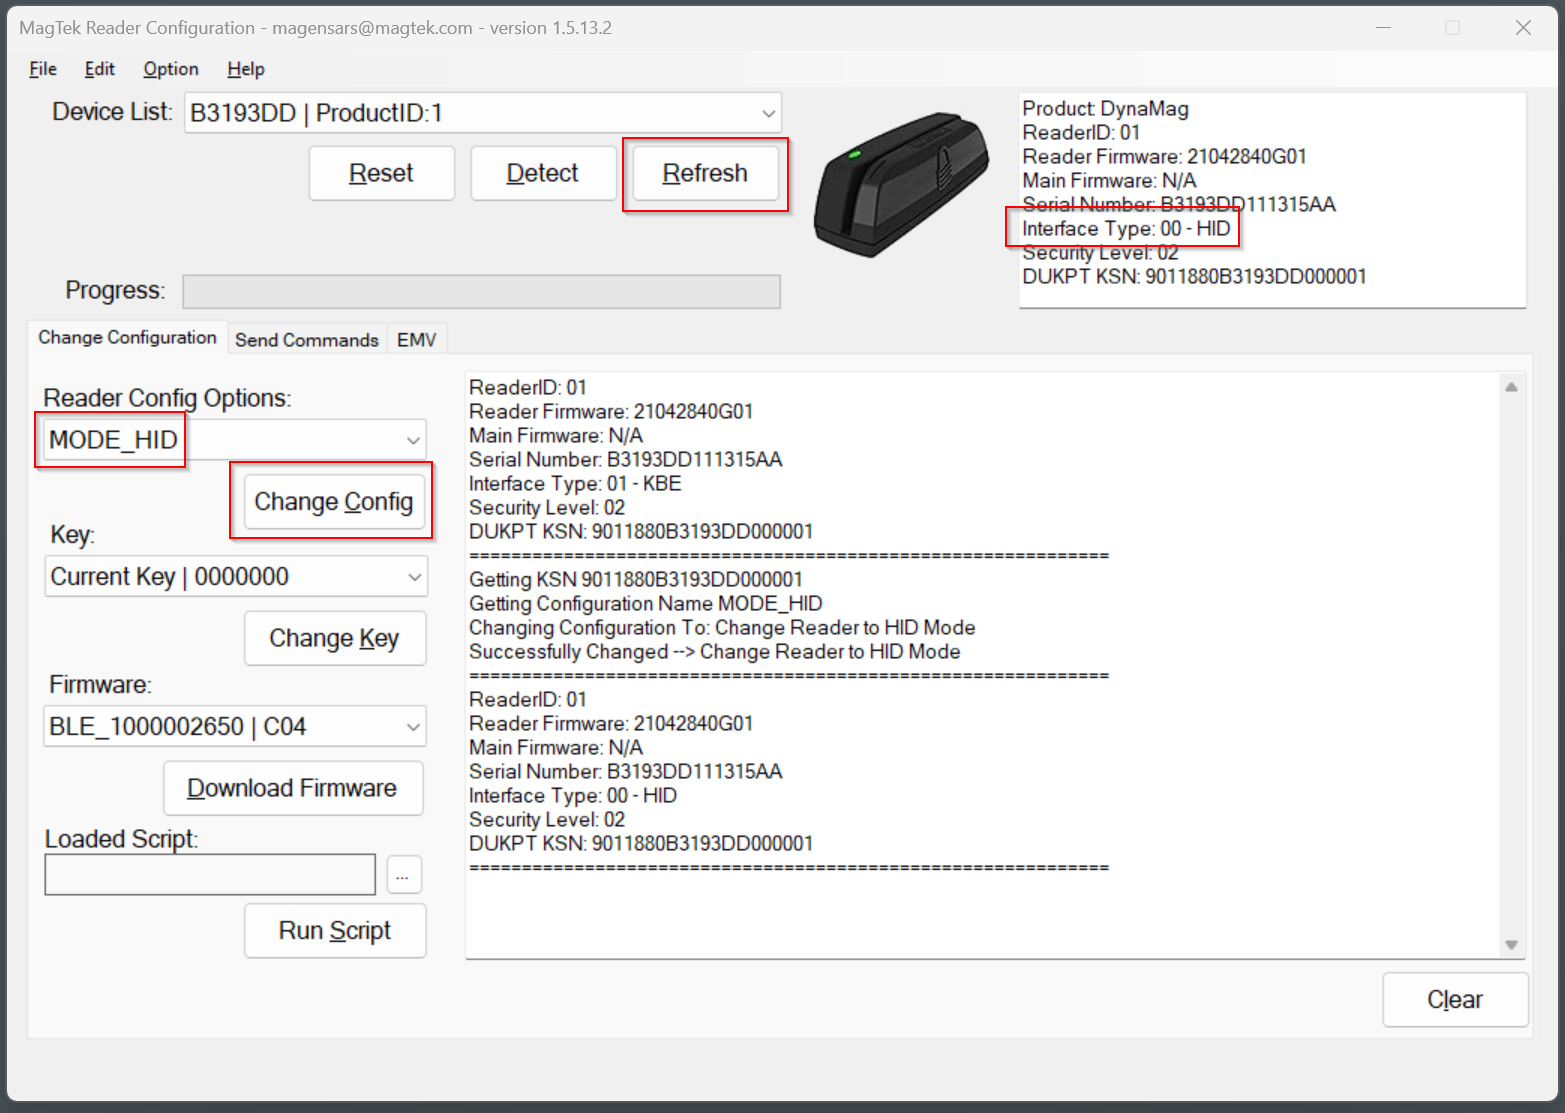Click 'Getting Configuration Name MODE_HID' log line
This screenshot has height=1113, width=1565.
[646, 604]
